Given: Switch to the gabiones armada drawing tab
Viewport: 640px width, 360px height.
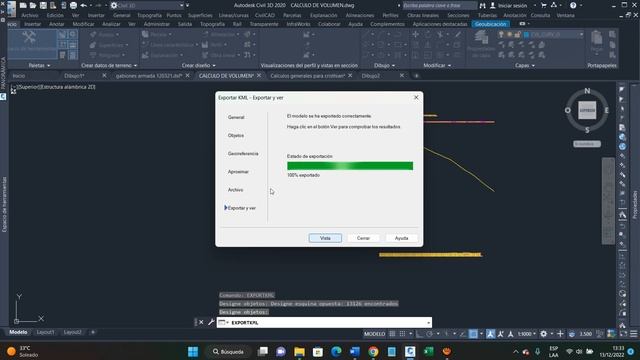Looking at the screenshot, I should tap(149, 76).
